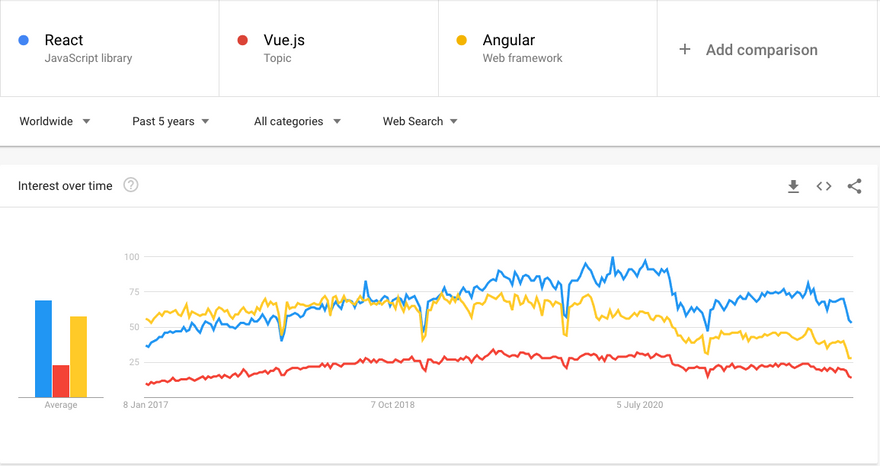Click the Add comparison text
Screen dimensions: 880x466
pyautogui.click(x=761, y=50)
